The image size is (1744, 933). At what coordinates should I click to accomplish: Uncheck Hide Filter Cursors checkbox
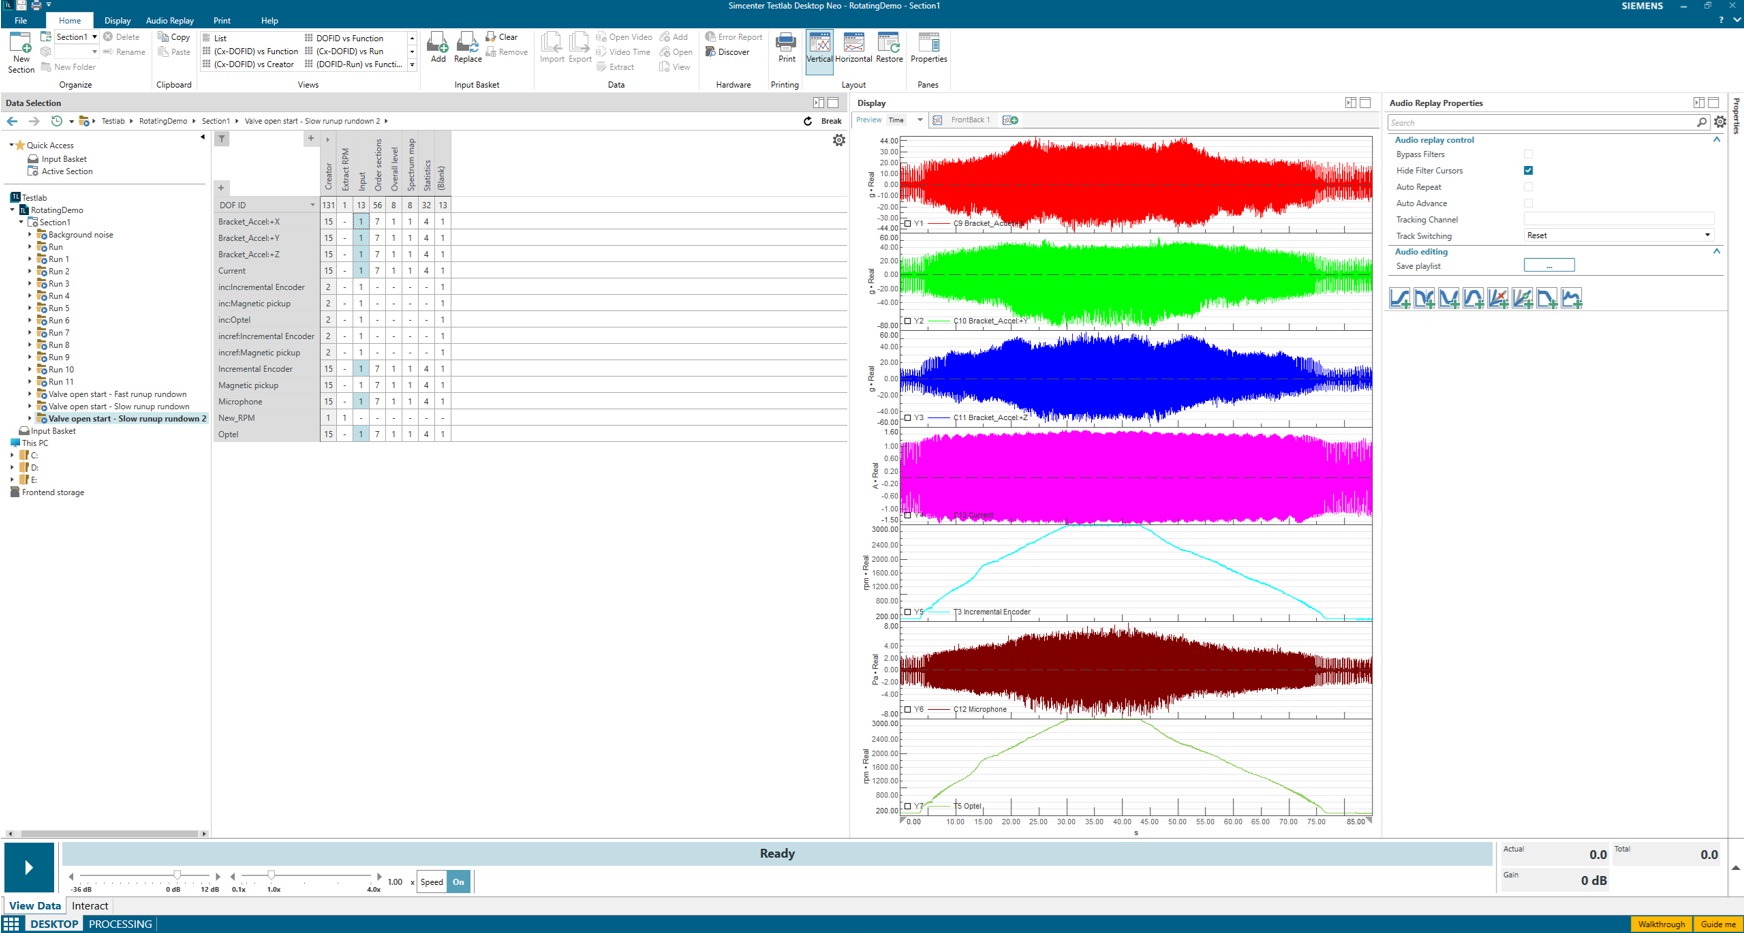pyautogui.click(x=1528, y=171)
